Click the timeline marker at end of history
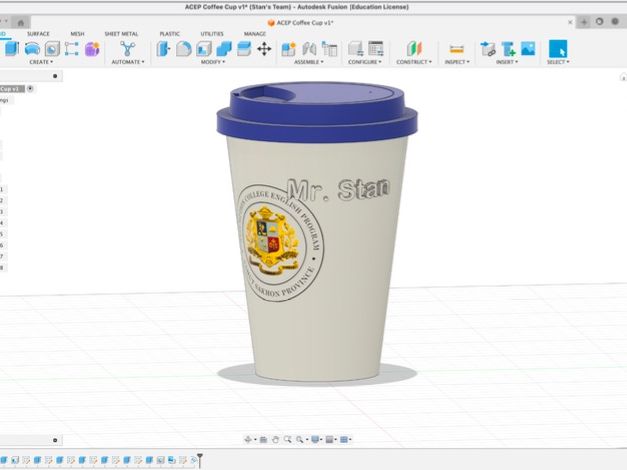 click(x=200, y=460)
